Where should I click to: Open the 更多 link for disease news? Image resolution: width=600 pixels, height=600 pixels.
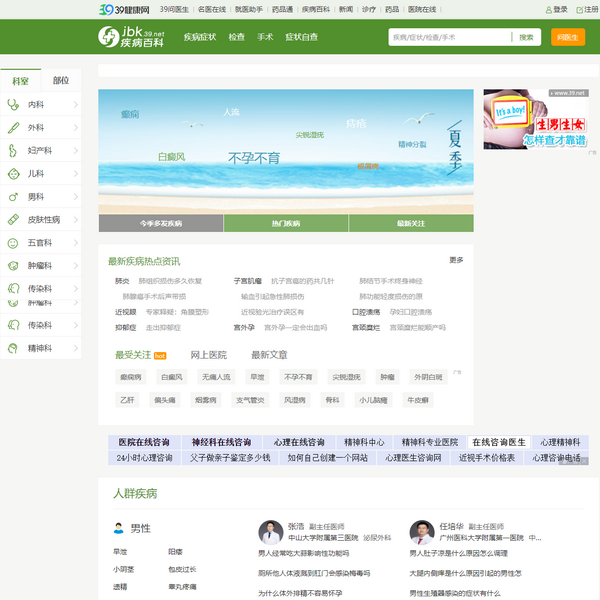[x=456, y=260]
